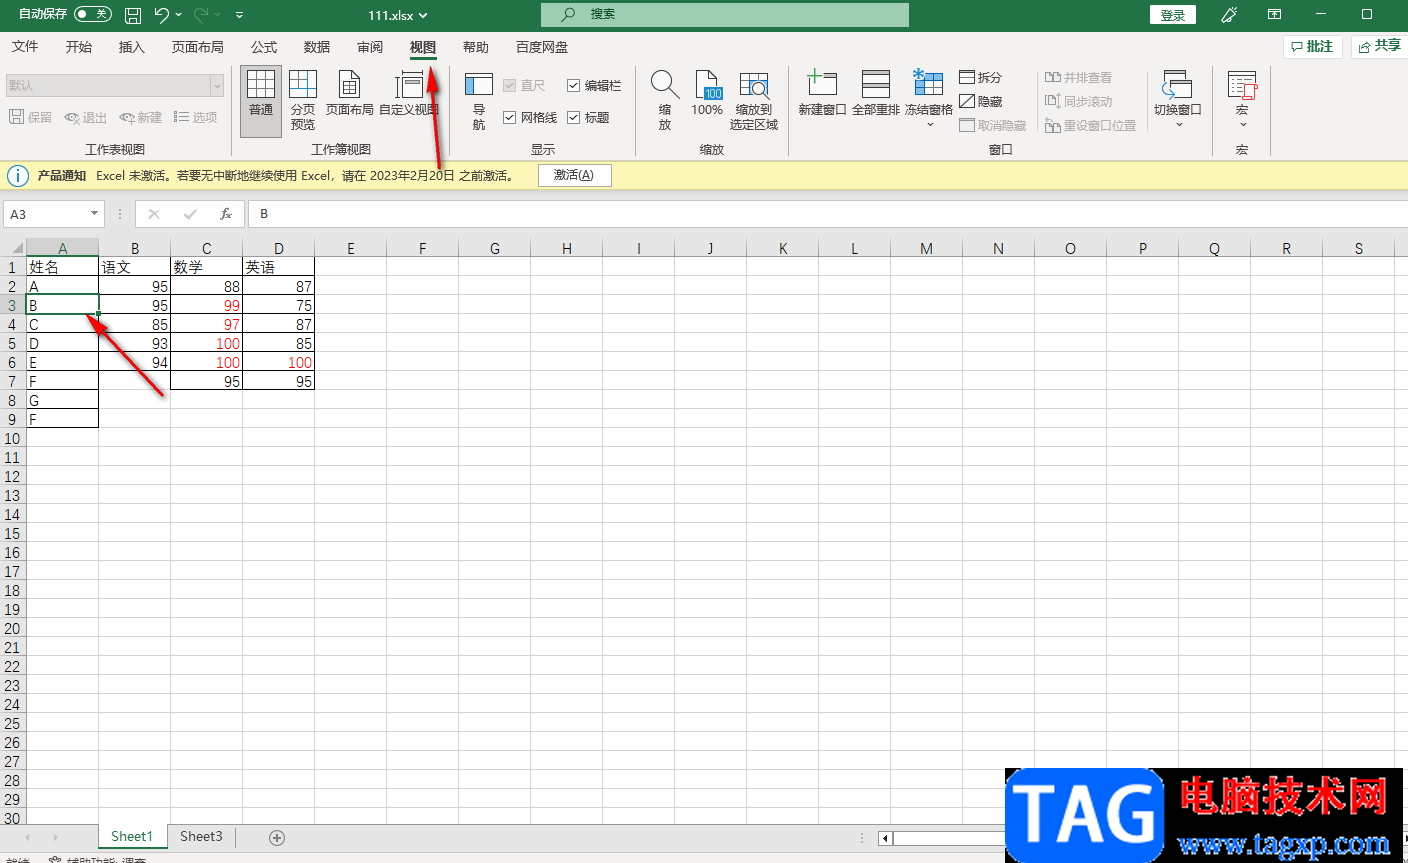The image size is (1408, 863).
Task: Switch to the Review (审阅) tab
Action: 370,47
